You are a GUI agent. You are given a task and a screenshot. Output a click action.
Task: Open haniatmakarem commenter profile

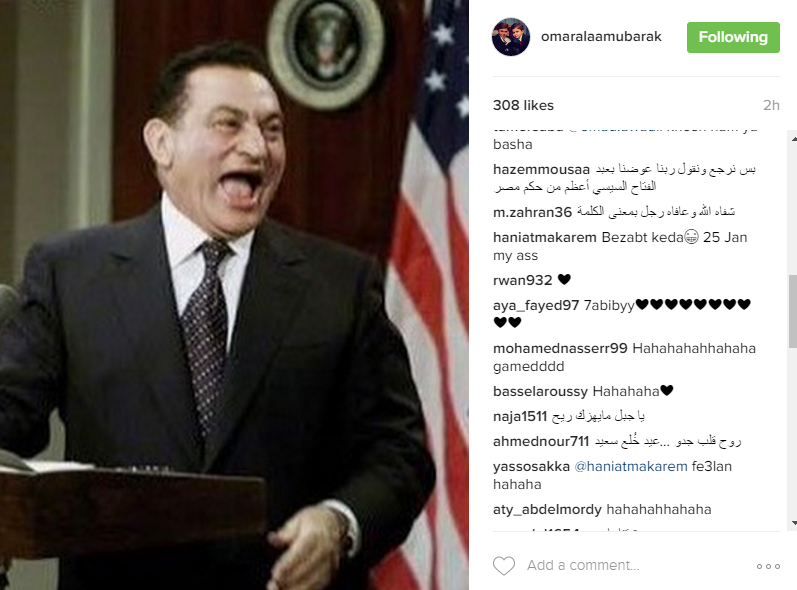point(544,237)
